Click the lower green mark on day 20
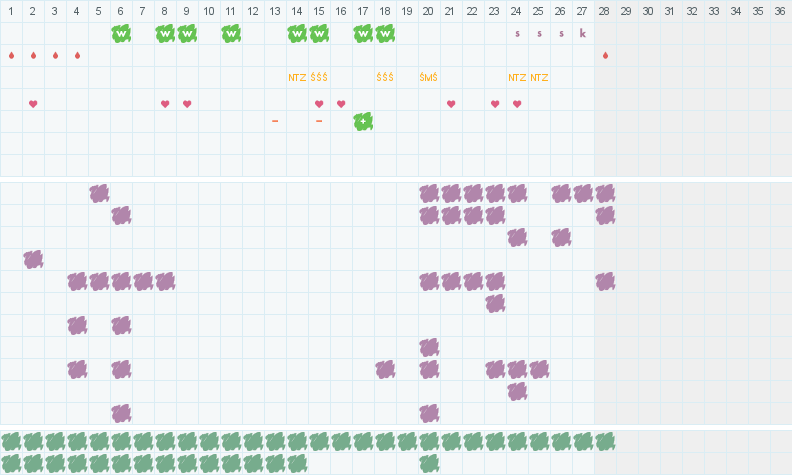 click(429, 463)
